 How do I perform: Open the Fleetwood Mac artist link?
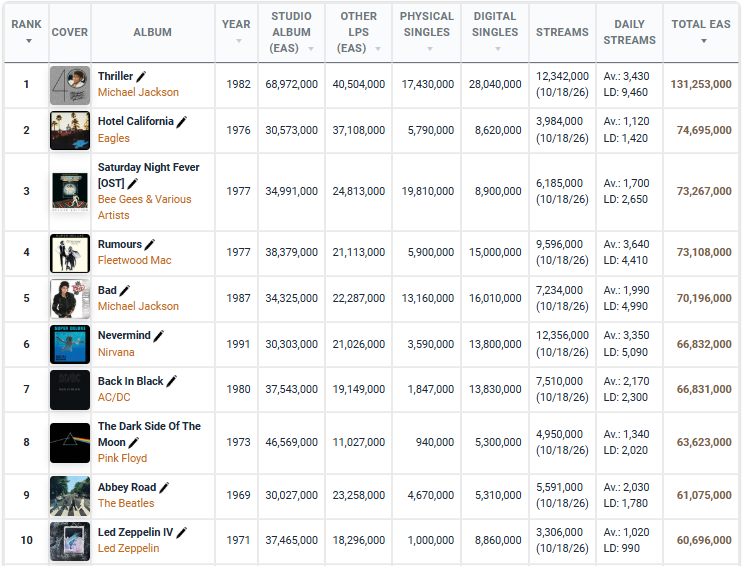(x=134, y=260)
